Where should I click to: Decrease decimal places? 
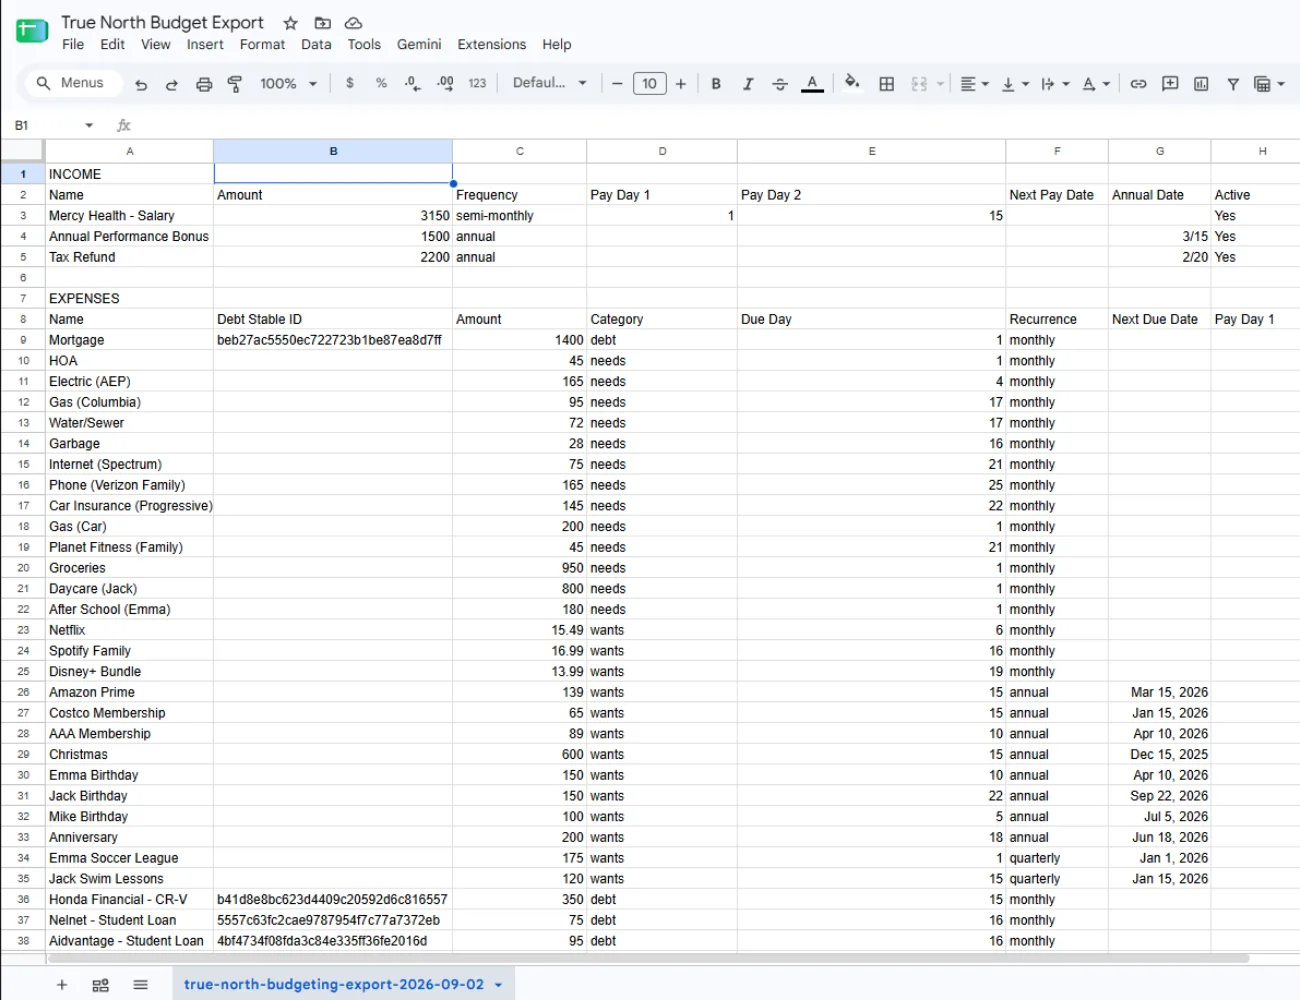point(412,84)
